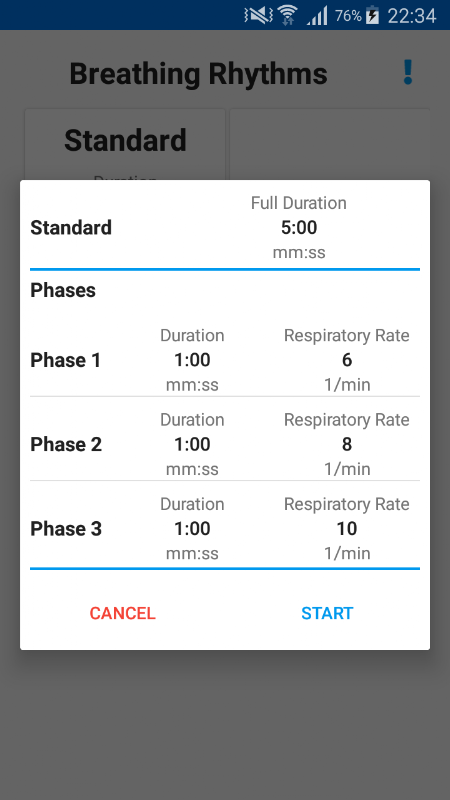Tap the vibrate mode status icon
Viewport: 450px width, 800px height.
258,15
